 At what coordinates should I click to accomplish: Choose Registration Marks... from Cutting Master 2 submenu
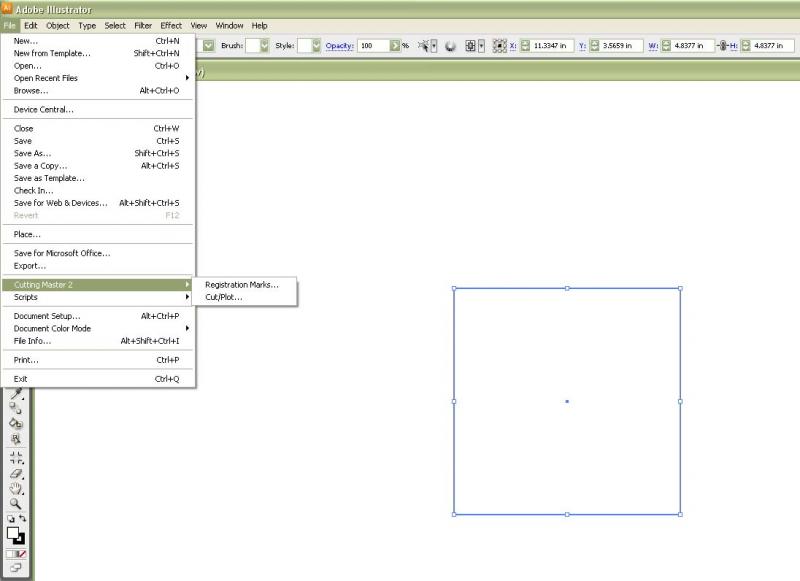(244, 285)
